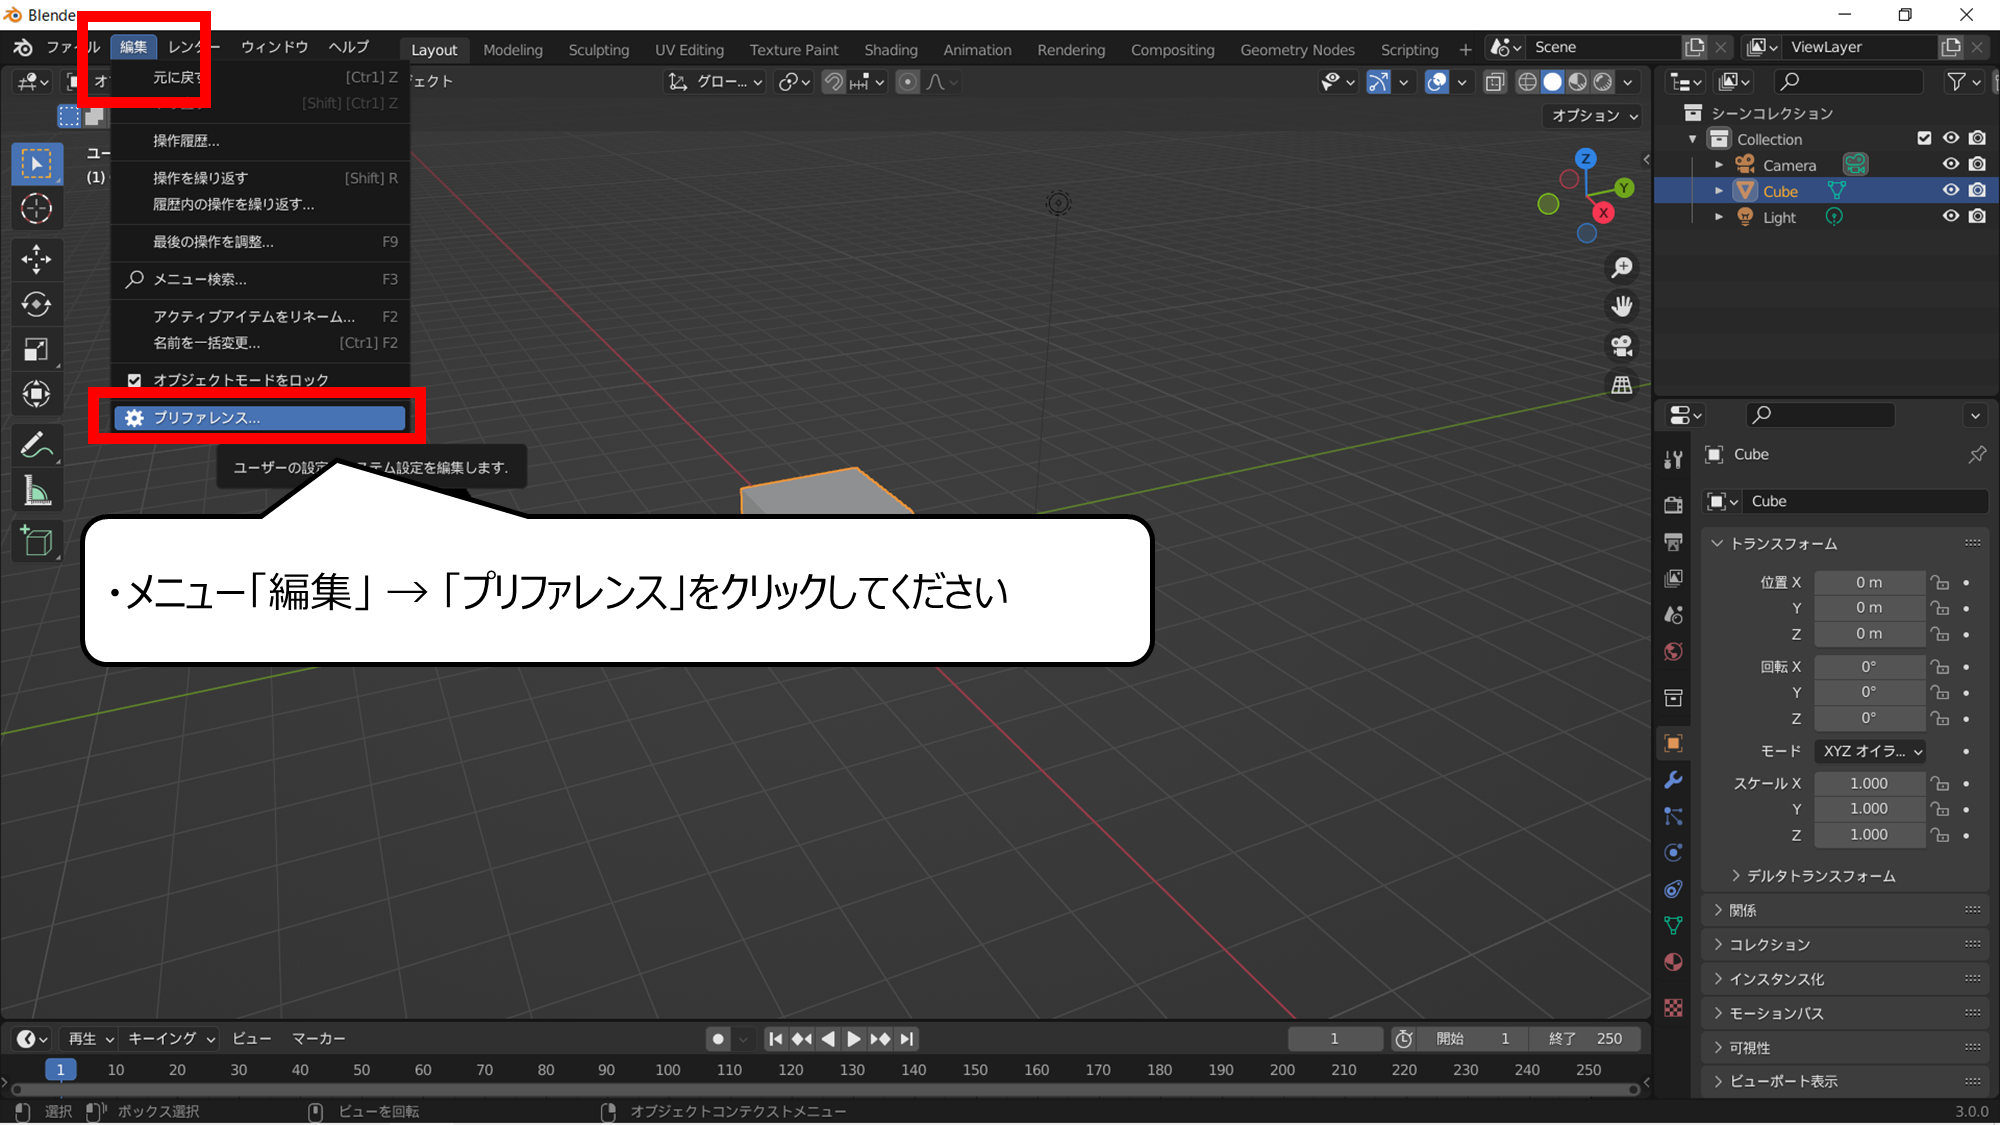Hide Camera in viewport via eye
2000x1125 pixels.
coord(1950,164)
